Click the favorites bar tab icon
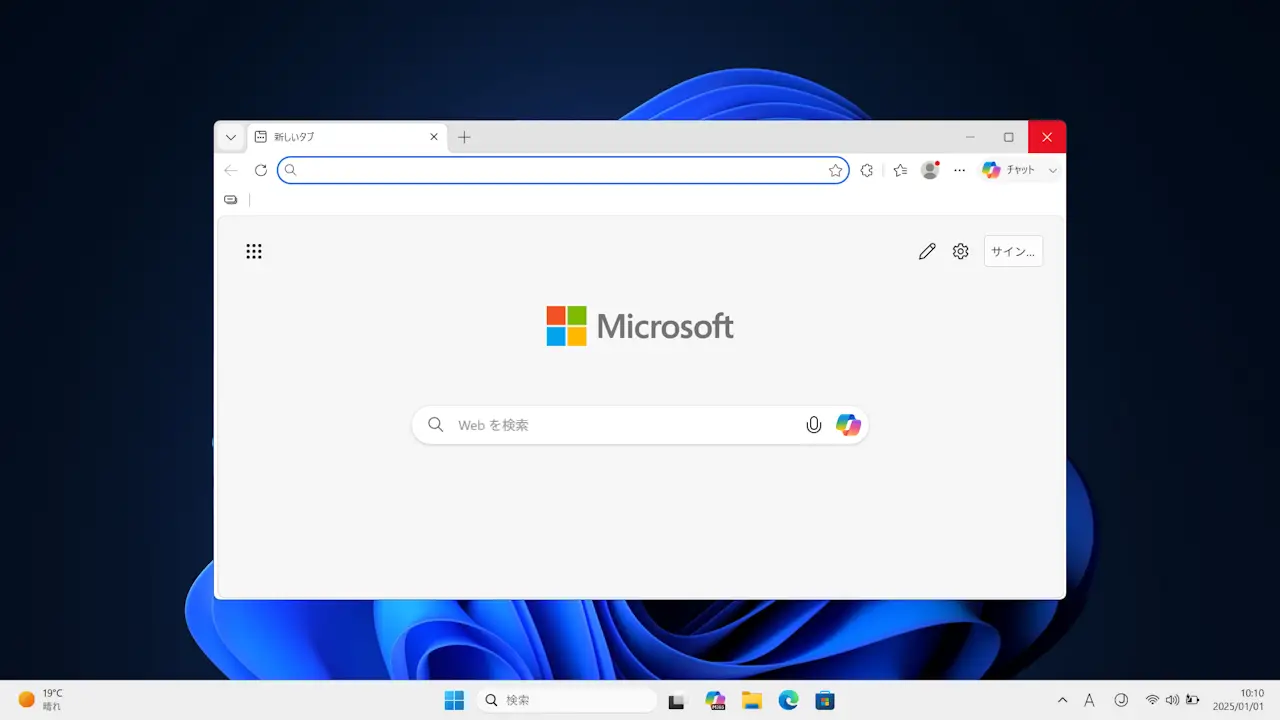The image size is (1280, 720). (x=231, y=200)
